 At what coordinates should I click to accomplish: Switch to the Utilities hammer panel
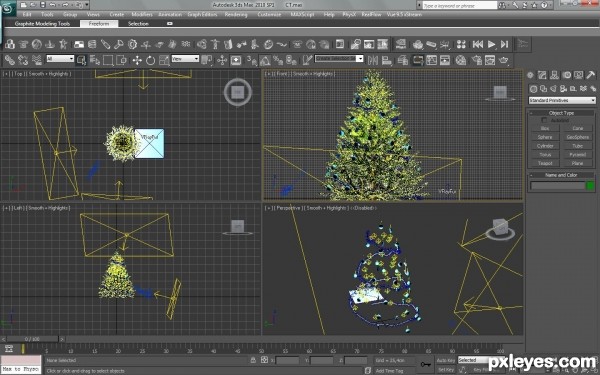(591, 75)
